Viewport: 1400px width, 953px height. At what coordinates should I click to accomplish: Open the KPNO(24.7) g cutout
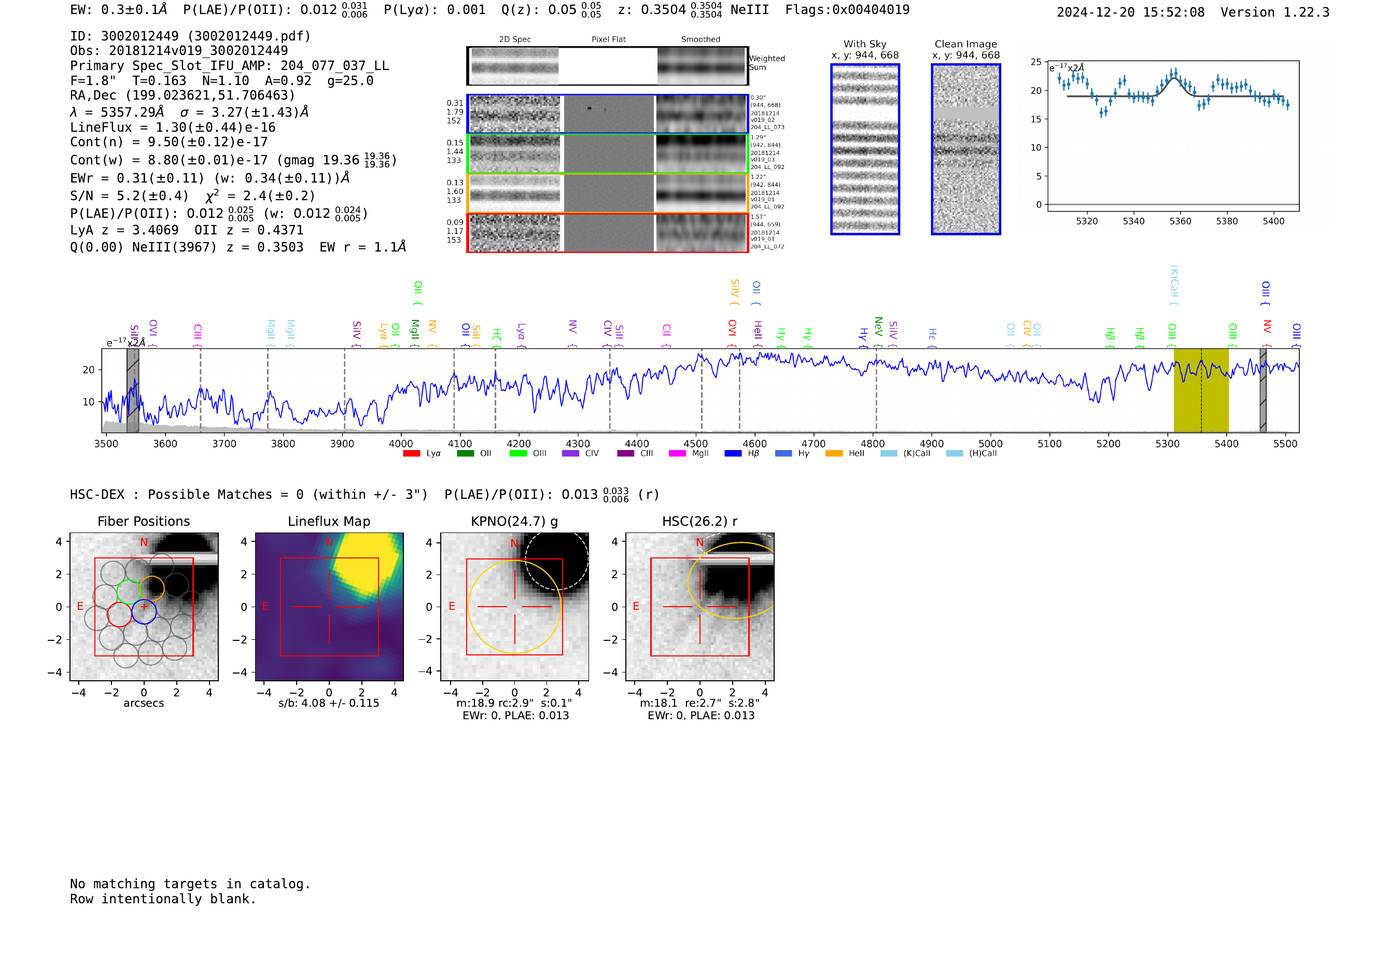(x=515, y=607)
